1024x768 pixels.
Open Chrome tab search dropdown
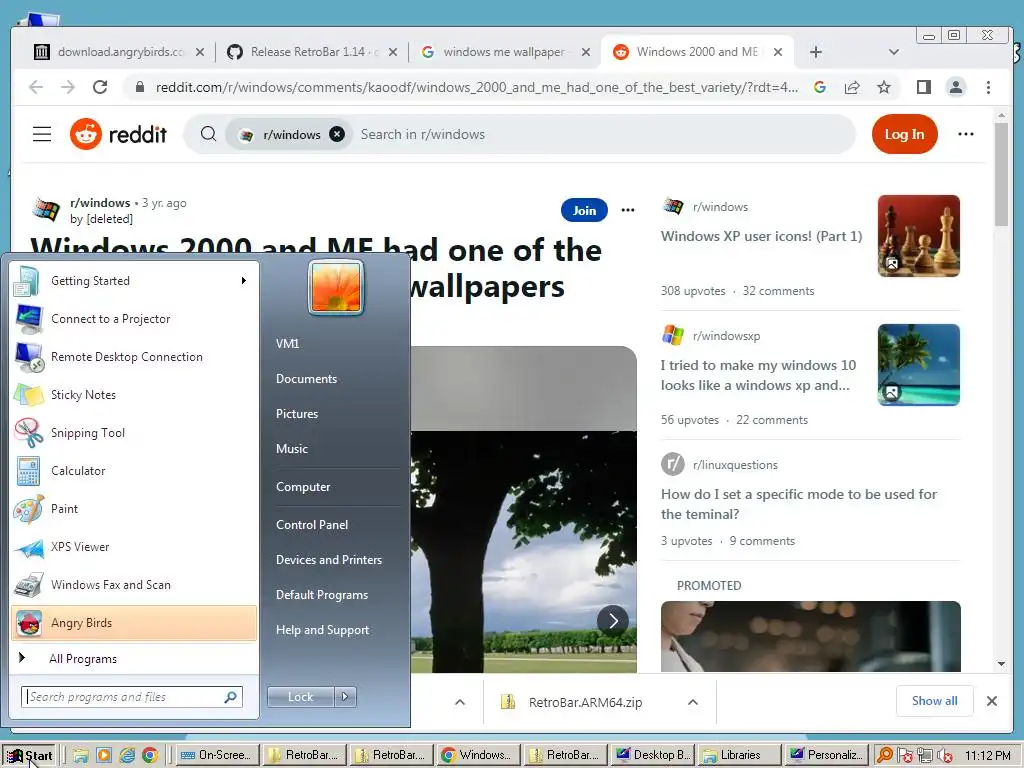coord(894,52)
